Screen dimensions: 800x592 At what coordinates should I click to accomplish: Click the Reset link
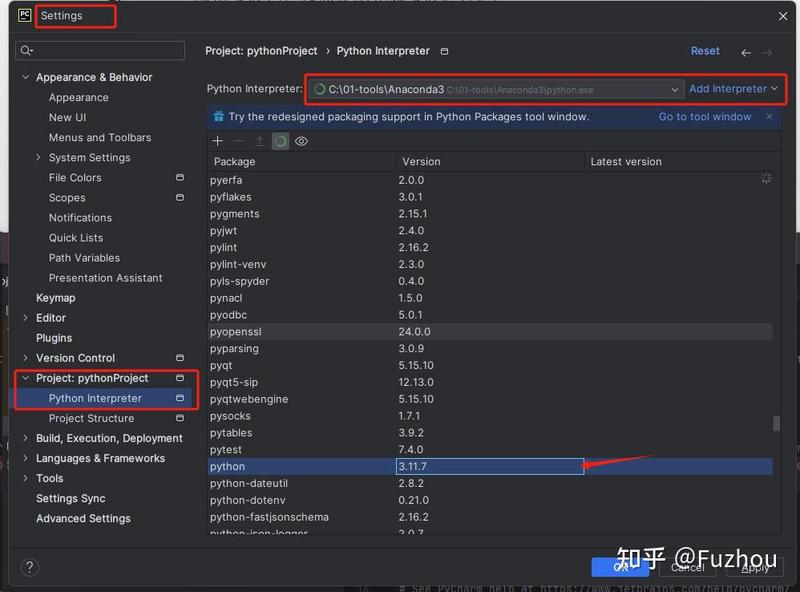pos(705,51)
